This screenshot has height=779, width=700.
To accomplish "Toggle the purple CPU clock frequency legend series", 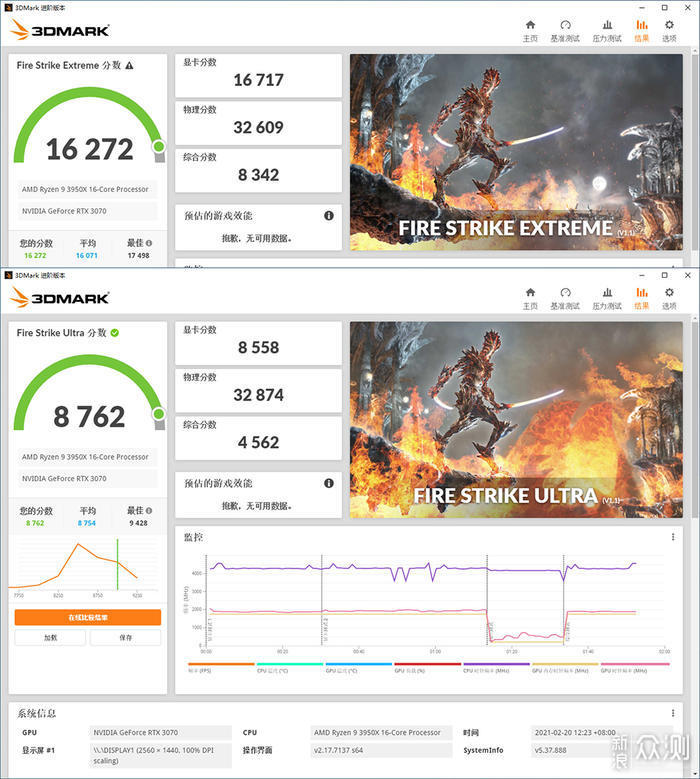I will tap(497, 667).
